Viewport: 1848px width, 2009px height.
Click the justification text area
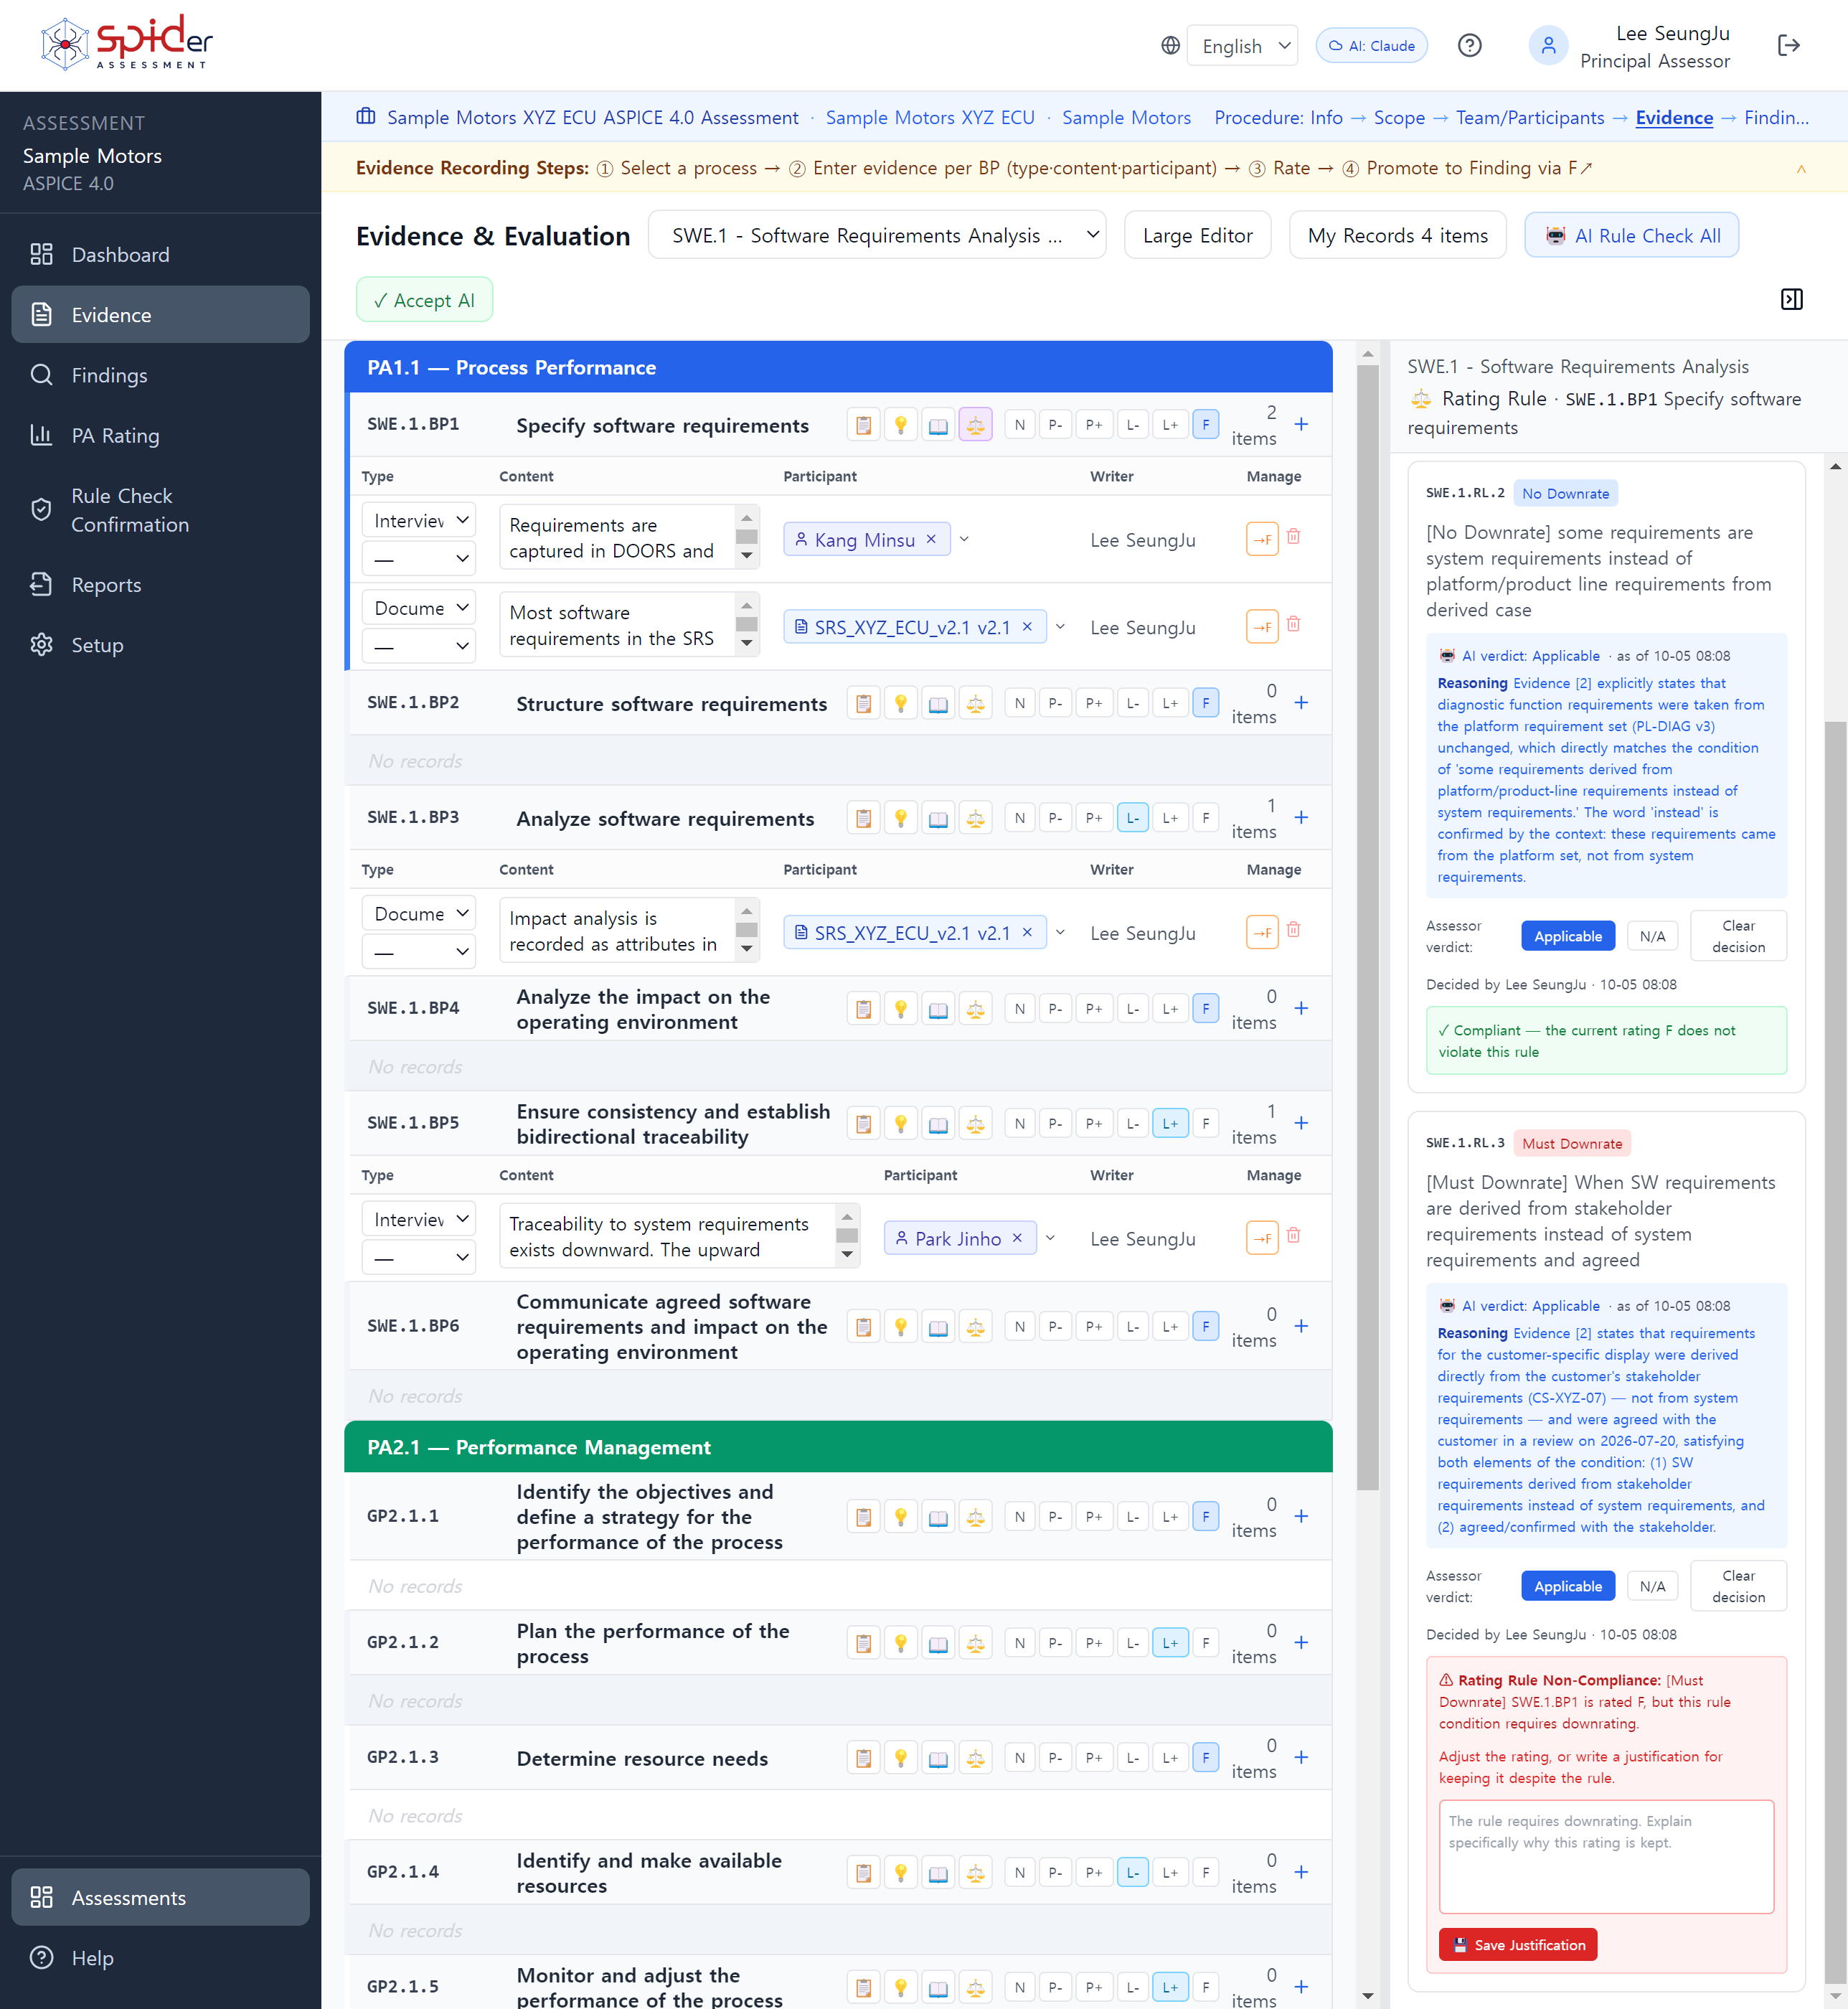(1606, 1856)
